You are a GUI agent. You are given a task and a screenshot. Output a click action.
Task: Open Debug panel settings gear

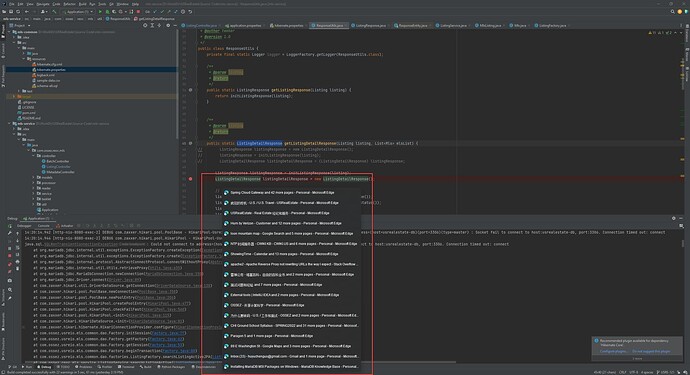(673, 218)
